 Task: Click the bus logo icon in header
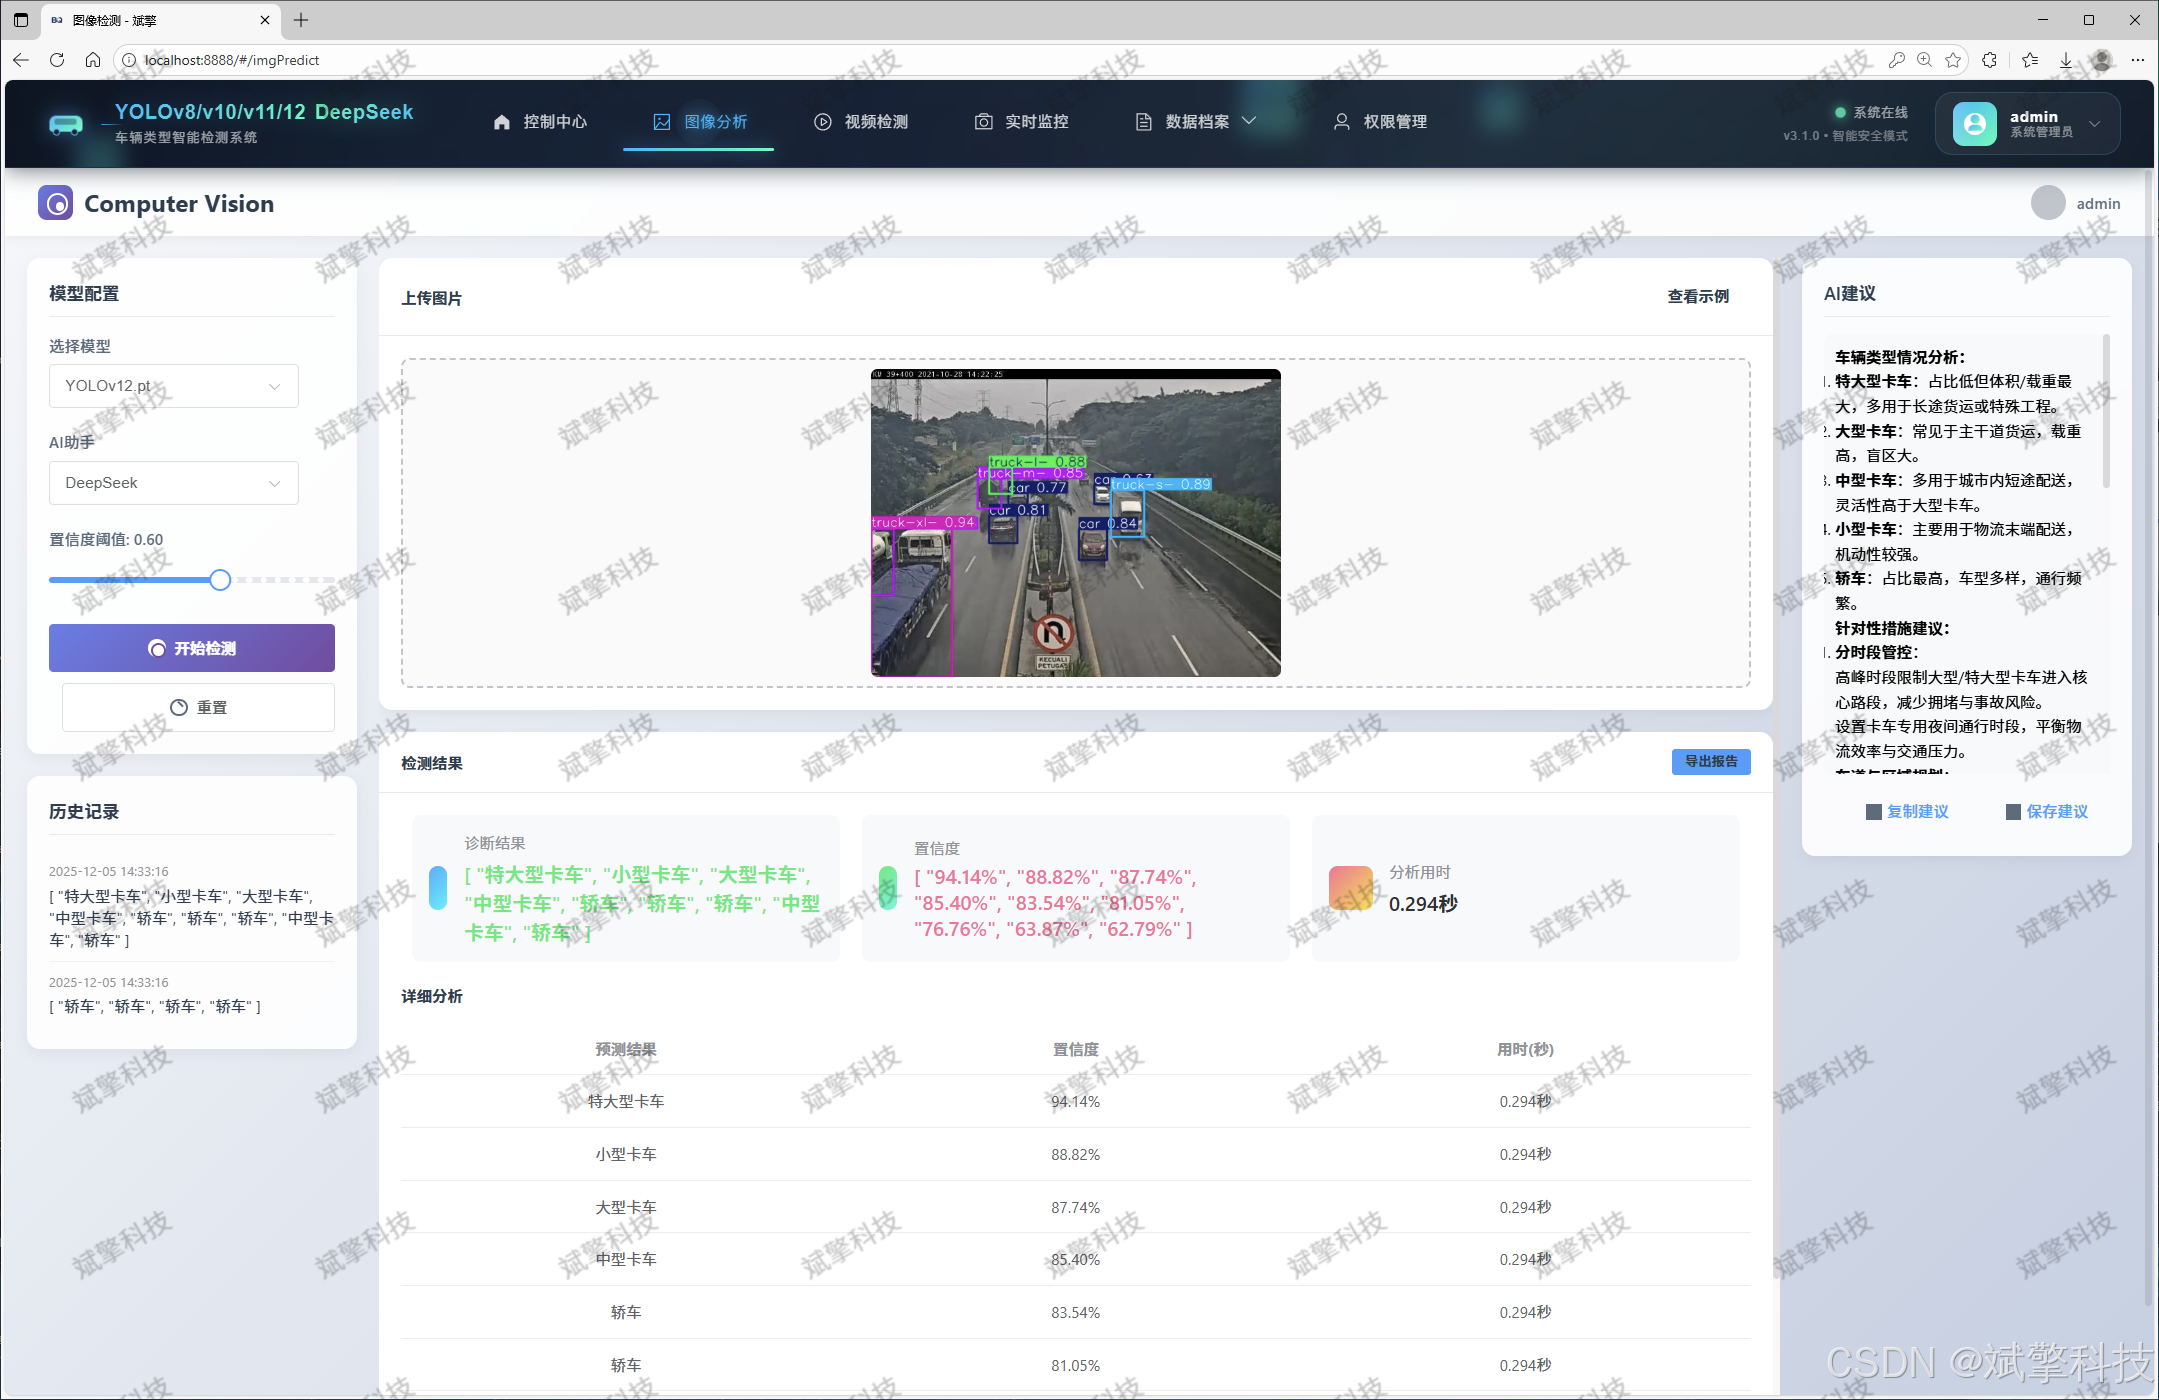tap(66, 124)
